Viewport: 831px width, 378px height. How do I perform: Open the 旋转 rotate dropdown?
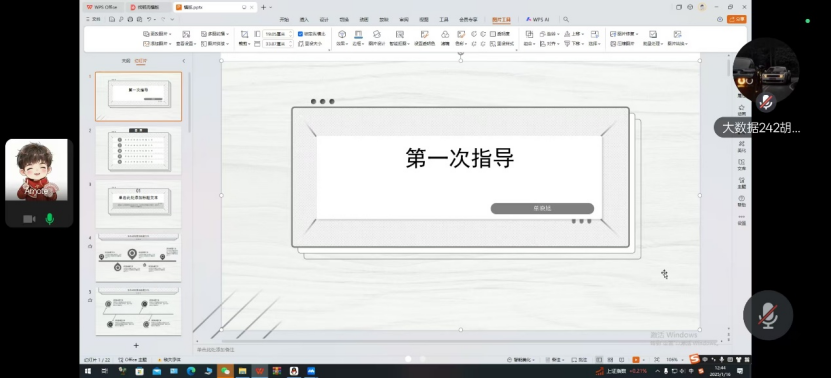(x=550, y=34)
